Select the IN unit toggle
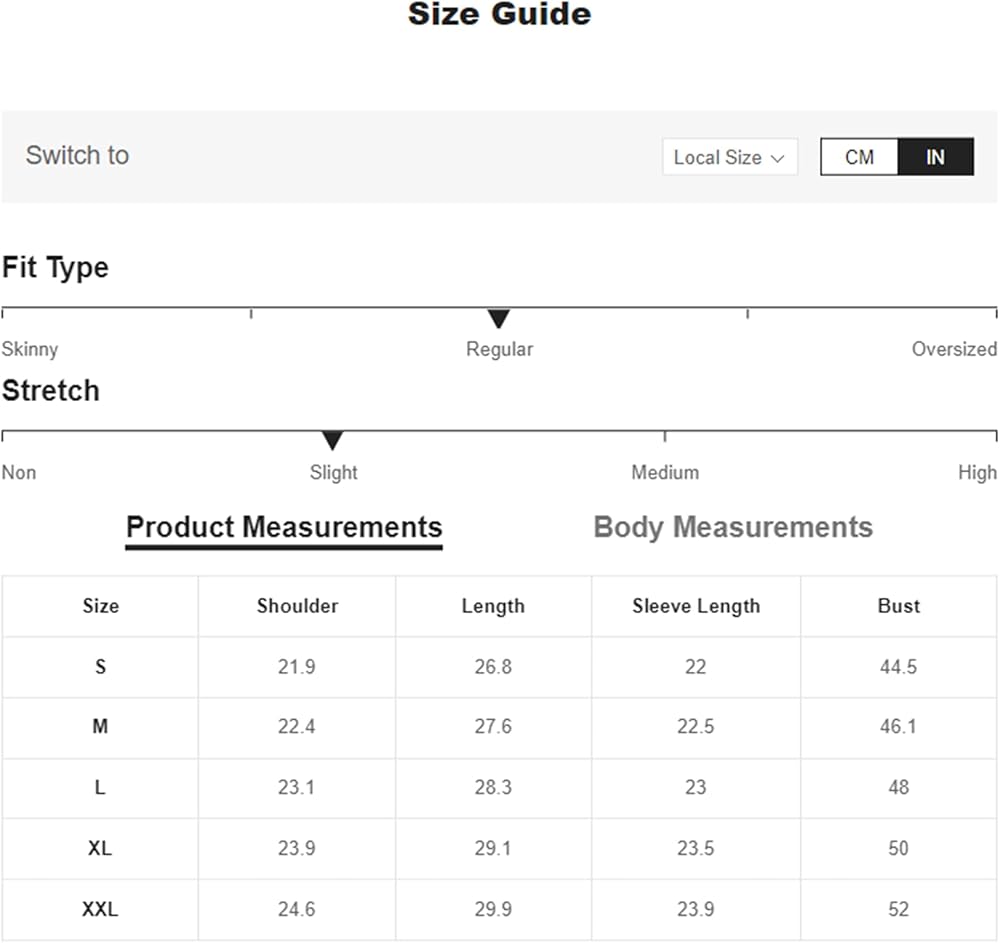Image resolution: width=1000 pixels, height=943 pixels. click(935, 157)
